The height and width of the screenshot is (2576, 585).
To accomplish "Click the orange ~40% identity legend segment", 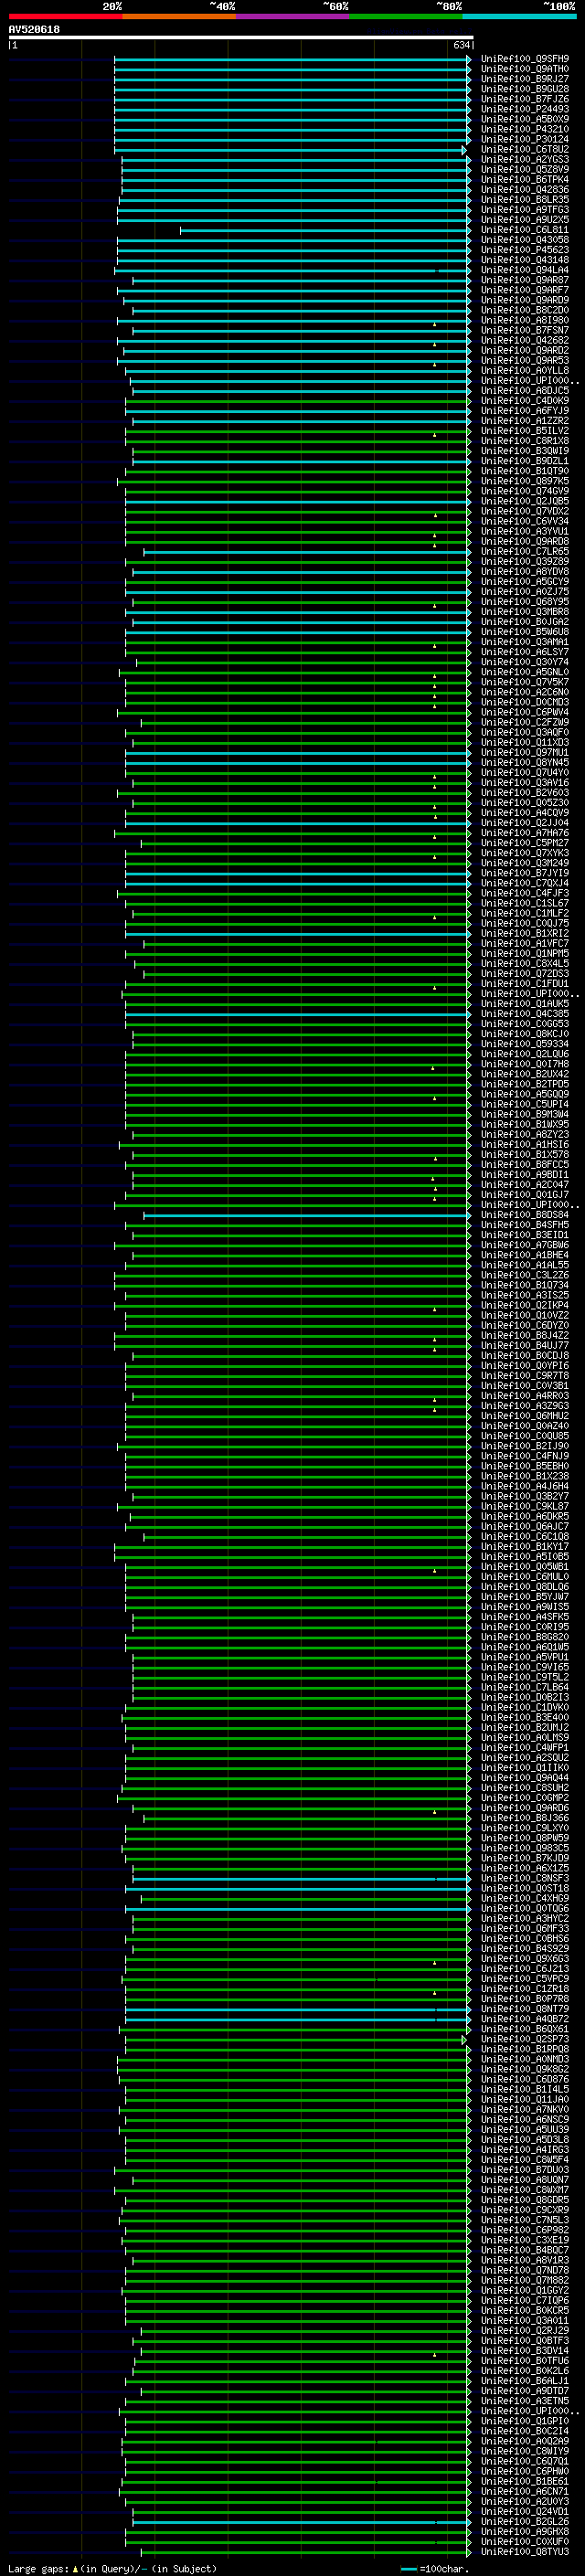I will click(x=179, y=16).
